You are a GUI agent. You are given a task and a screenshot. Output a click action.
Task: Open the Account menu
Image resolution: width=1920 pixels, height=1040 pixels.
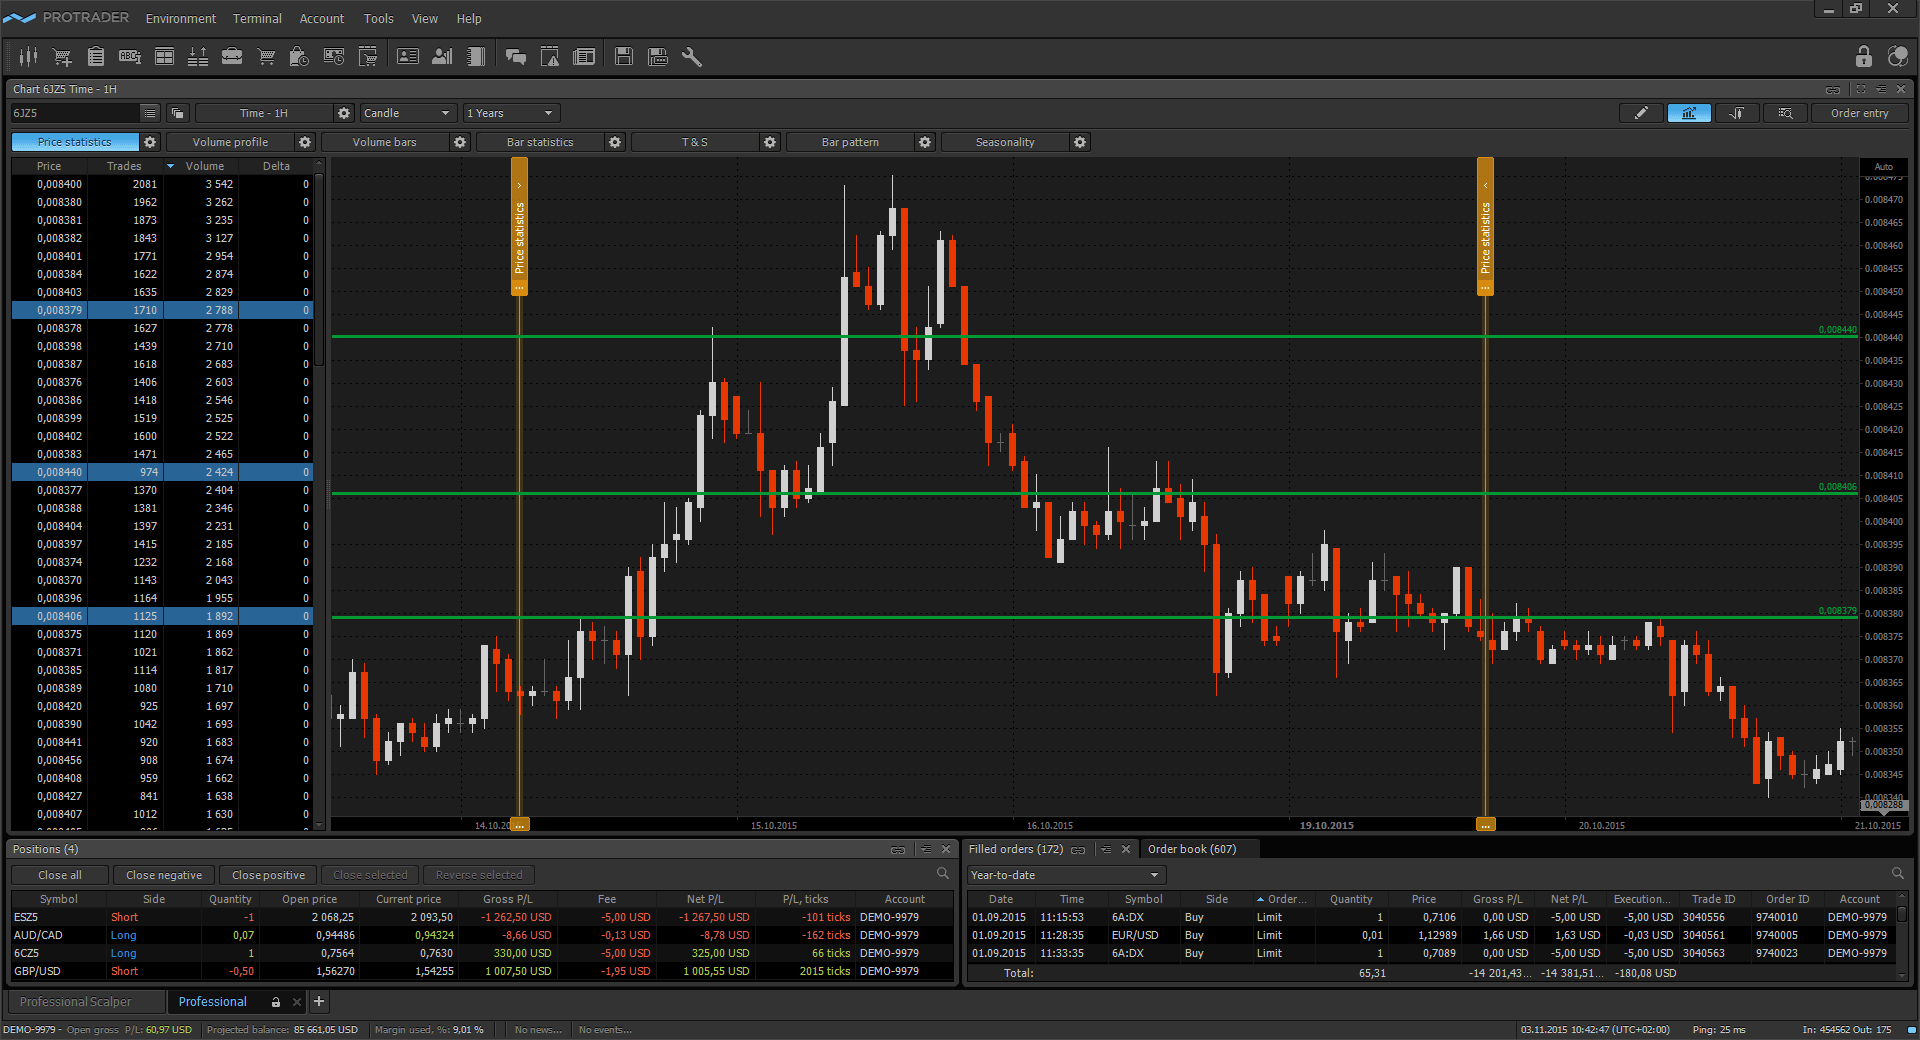[x=322, y=18]
